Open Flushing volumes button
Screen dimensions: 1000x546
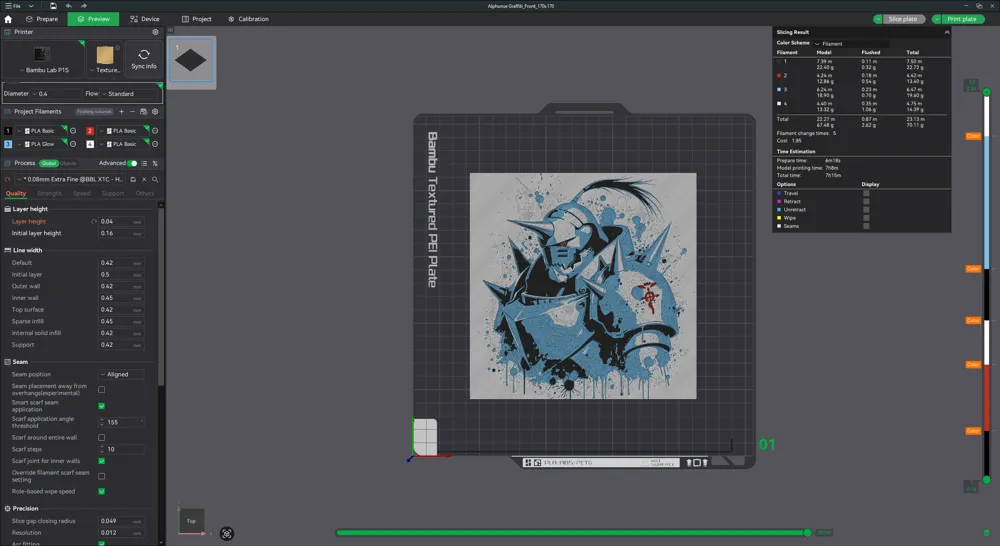coord(94,112)
